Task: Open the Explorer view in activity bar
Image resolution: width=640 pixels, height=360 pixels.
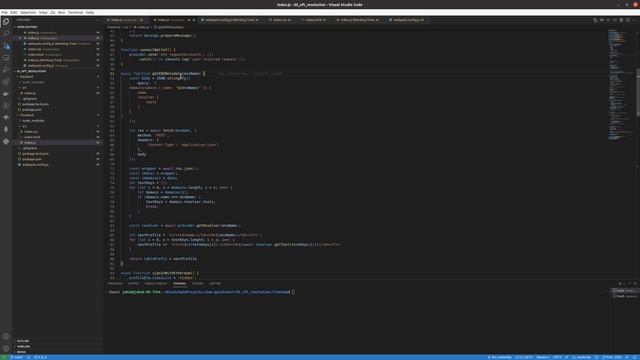Action: tap(6, 22)
